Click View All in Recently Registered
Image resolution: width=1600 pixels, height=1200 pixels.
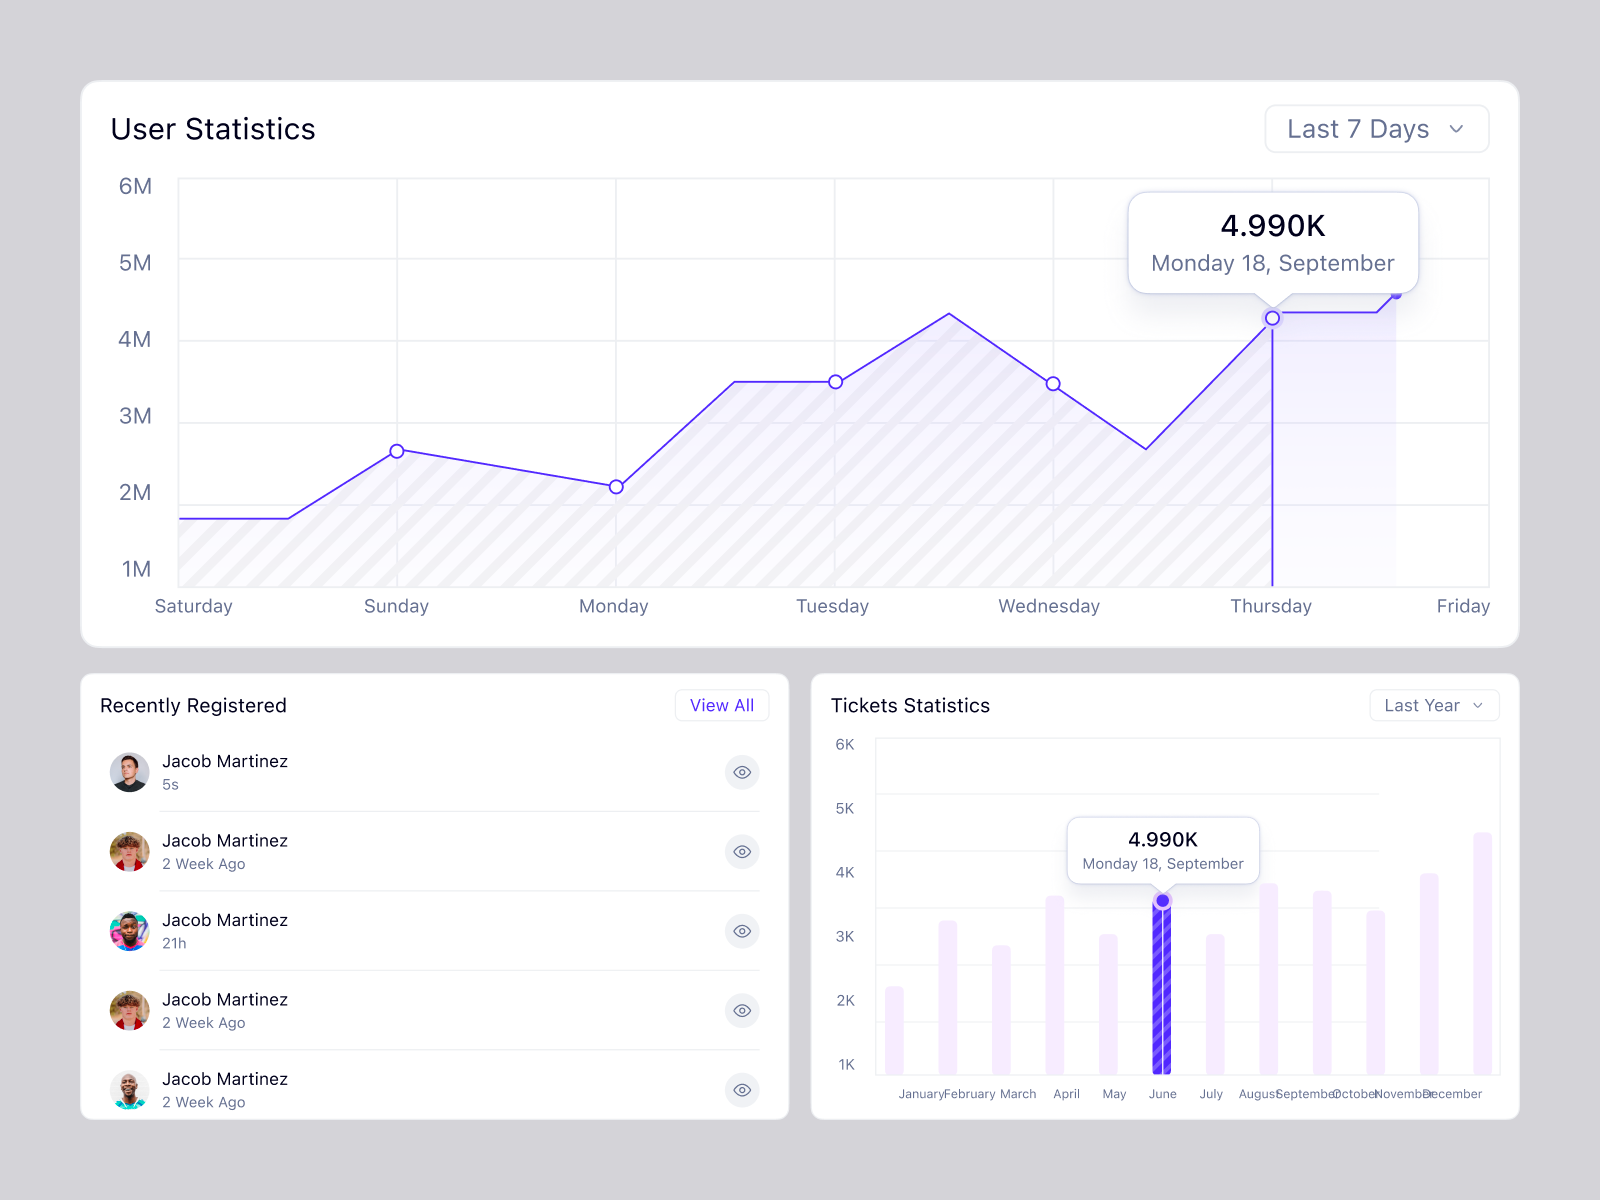pos(722,705)
